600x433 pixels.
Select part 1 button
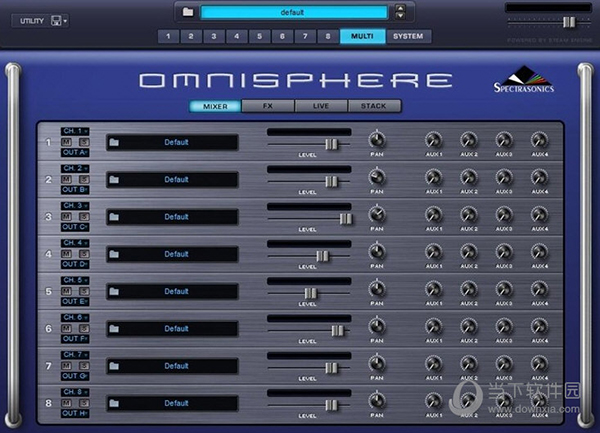(x=168, y=37)
